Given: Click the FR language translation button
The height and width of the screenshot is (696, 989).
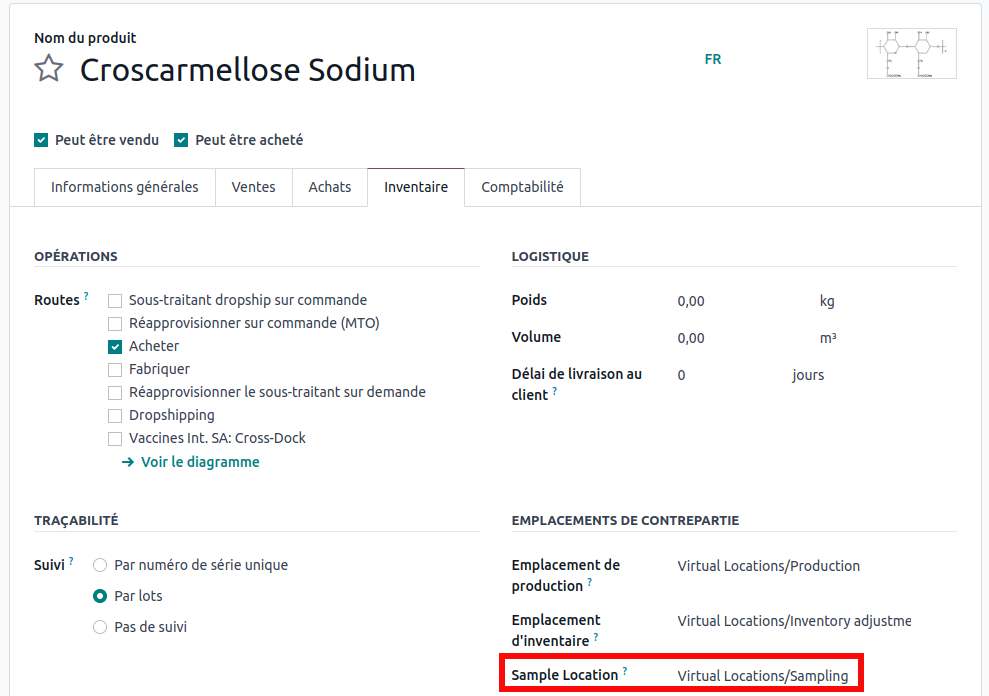Looking at the screenshot, I should click(x=713, y=60).
